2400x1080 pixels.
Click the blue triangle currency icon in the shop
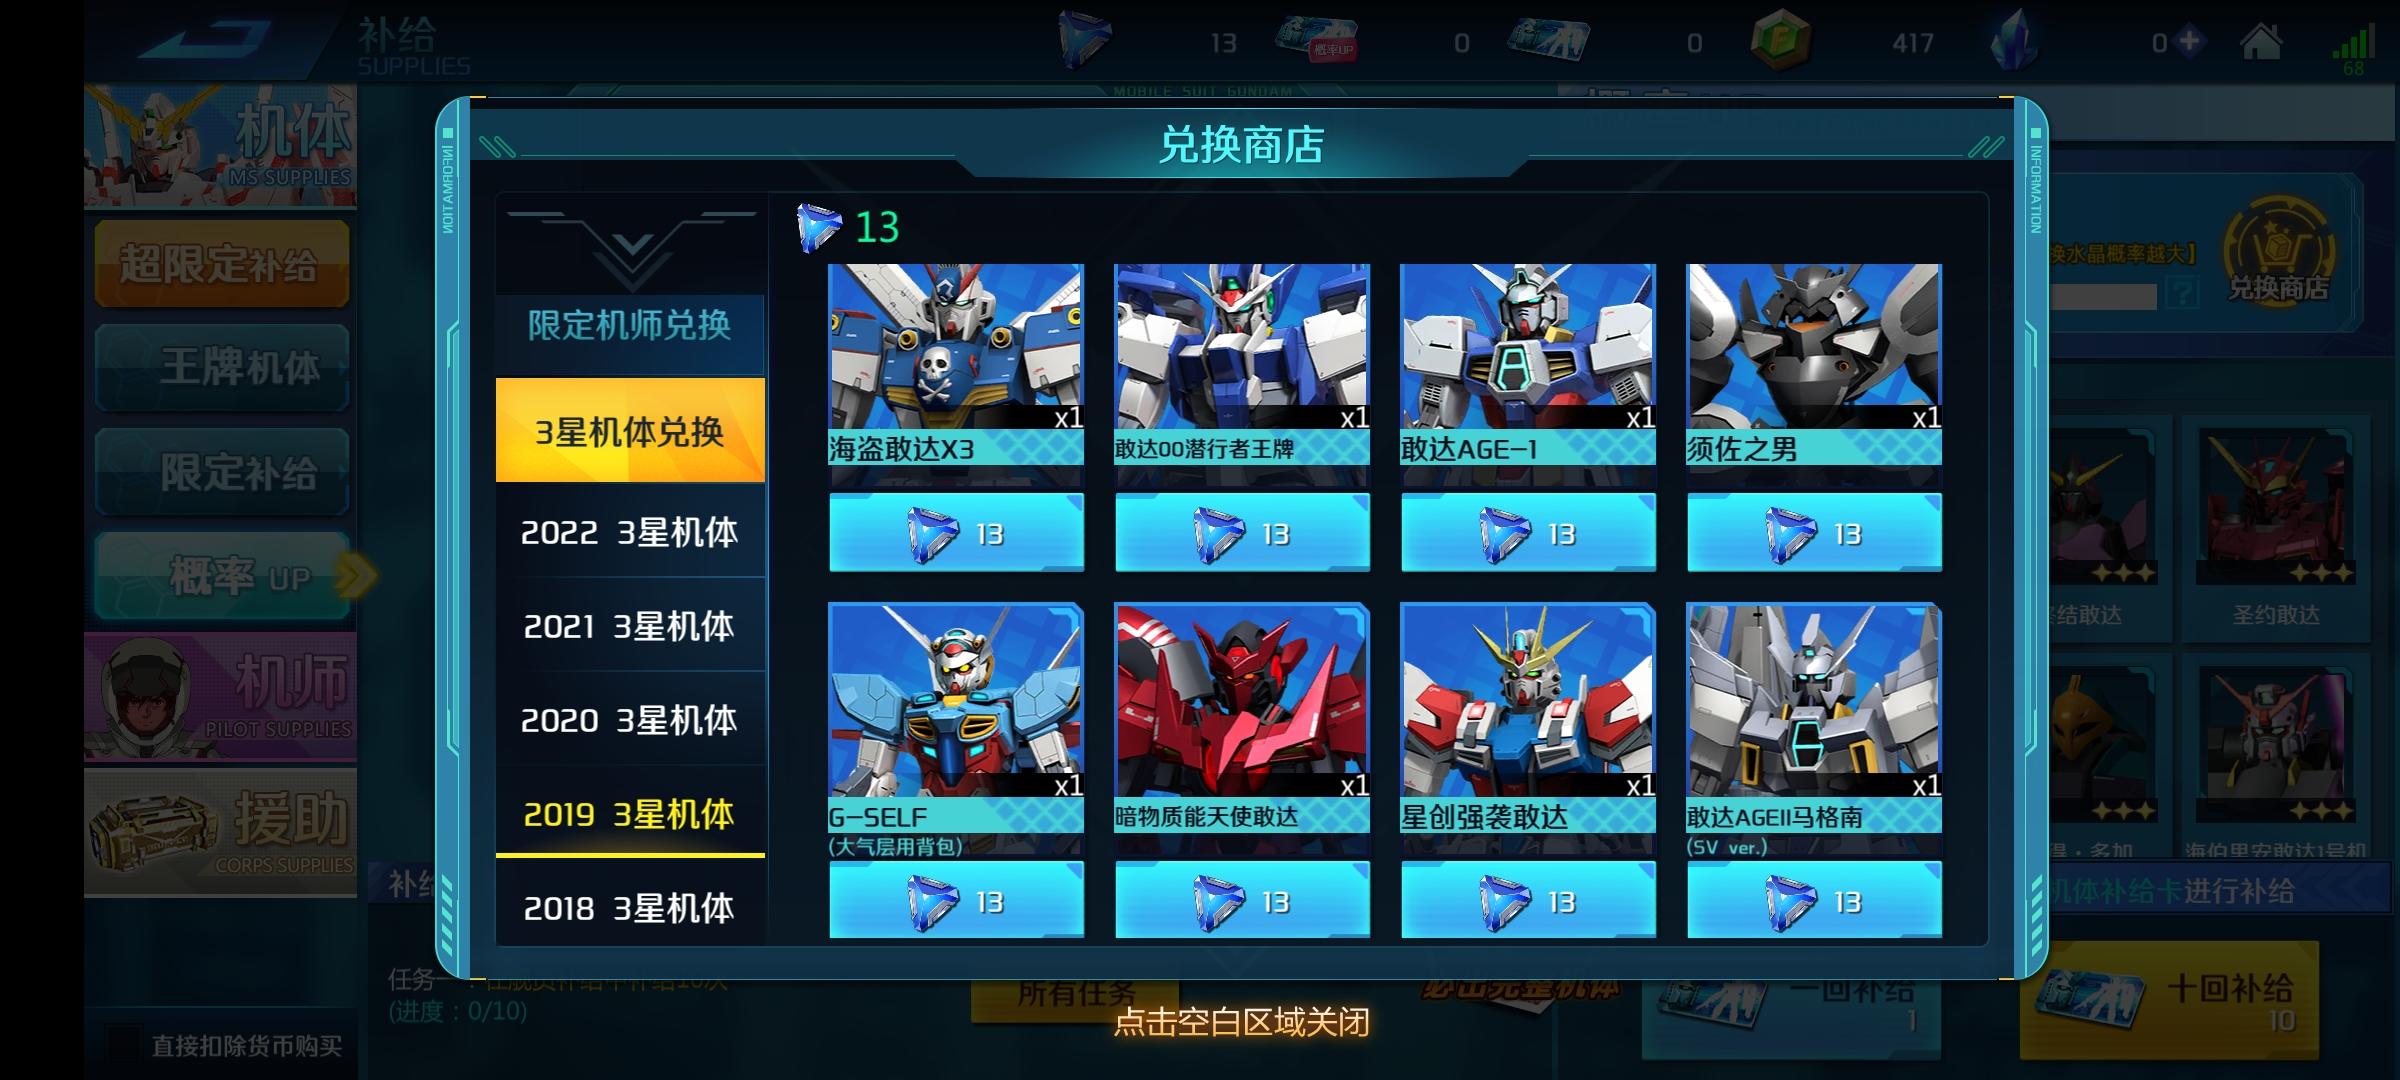point(819,227)
